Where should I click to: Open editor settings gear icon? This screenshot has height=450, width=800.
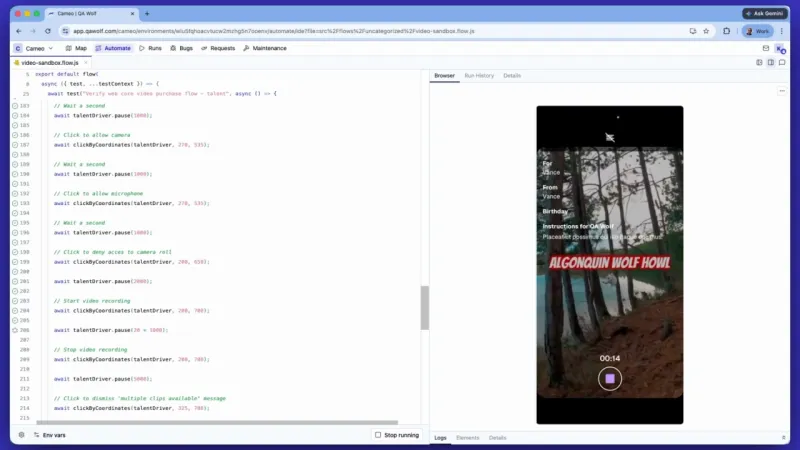coord(21,435)
